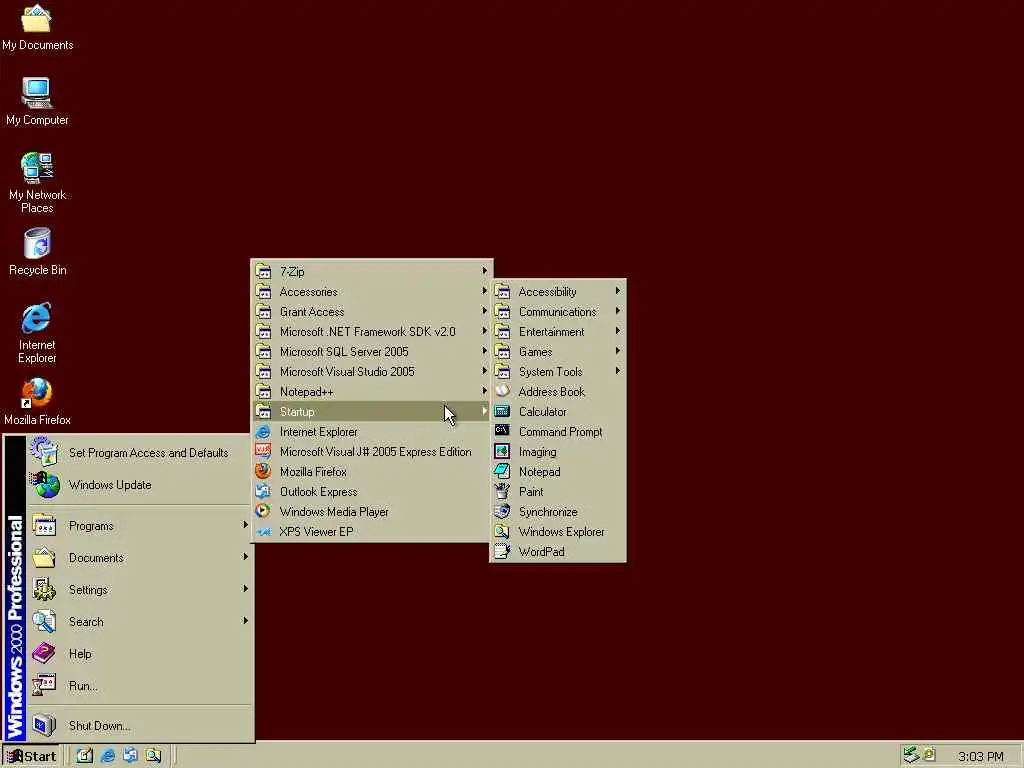1024x768 pixels.
Task: Launch Microsoft Visual J# 2005 Express Edition
Action: pos(372,452)
